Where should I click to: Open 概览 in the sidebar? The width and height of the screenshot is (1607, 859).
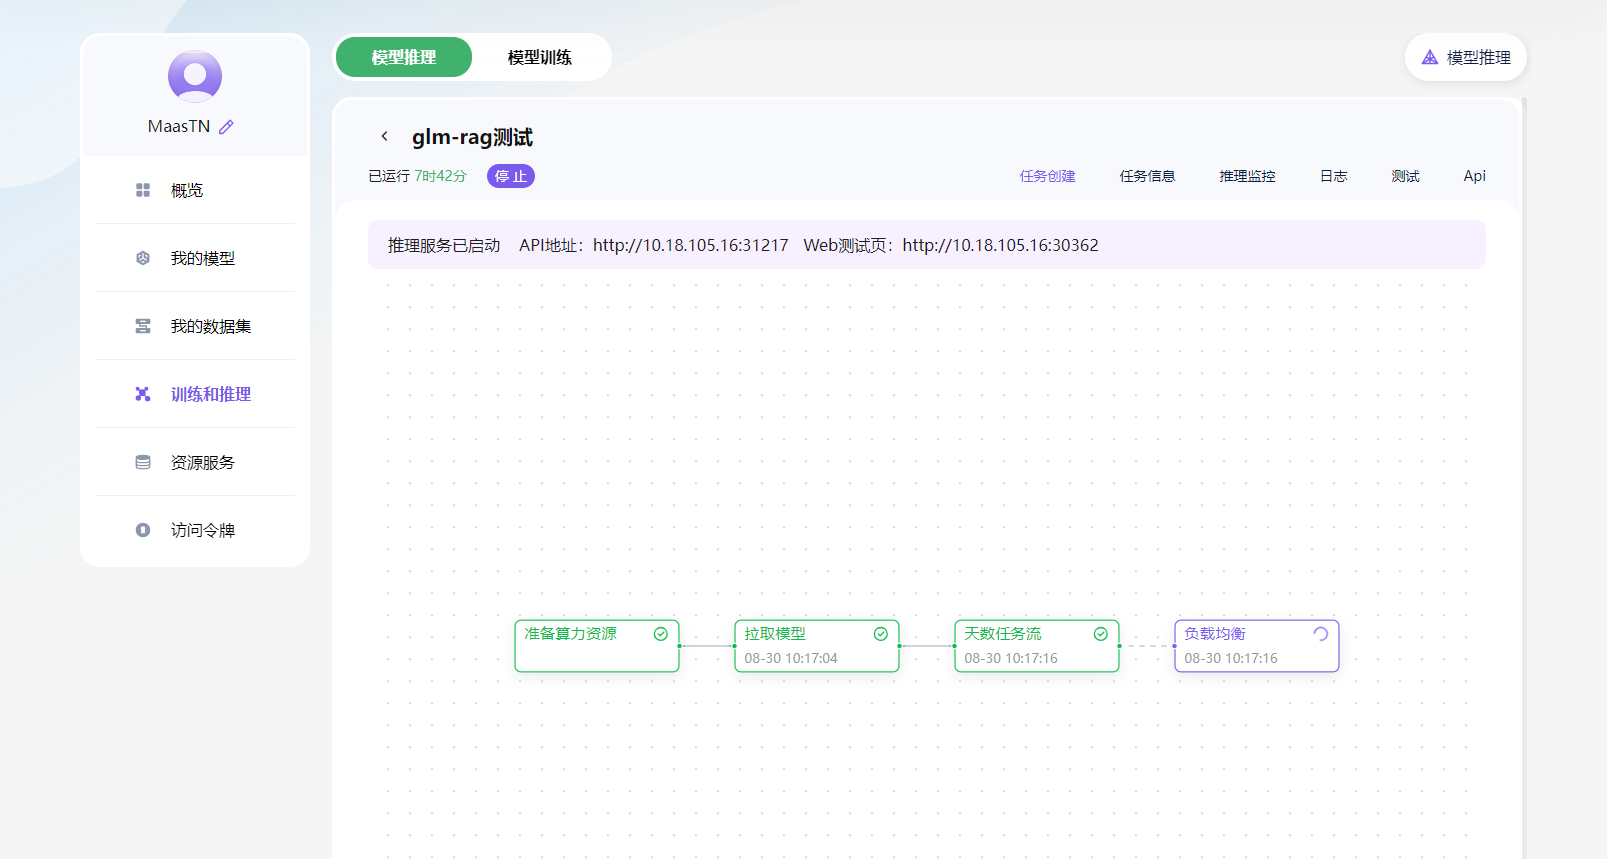195,190
